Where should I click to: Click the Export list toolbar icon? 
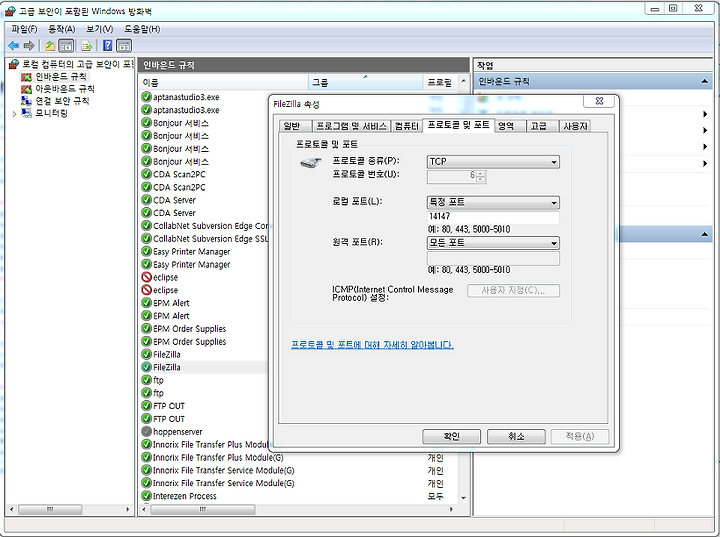coord(86,45)
